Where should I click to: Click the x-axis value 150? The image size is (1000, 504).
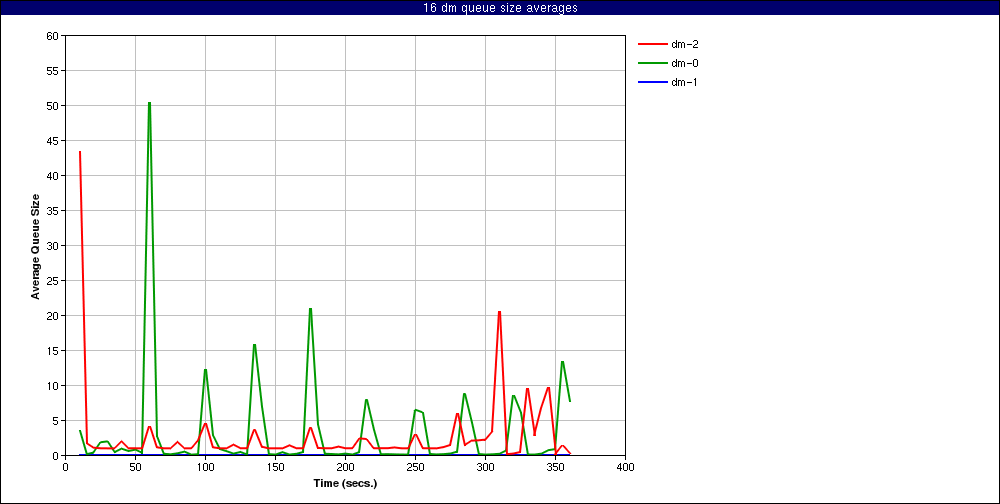tap(276, 467)
